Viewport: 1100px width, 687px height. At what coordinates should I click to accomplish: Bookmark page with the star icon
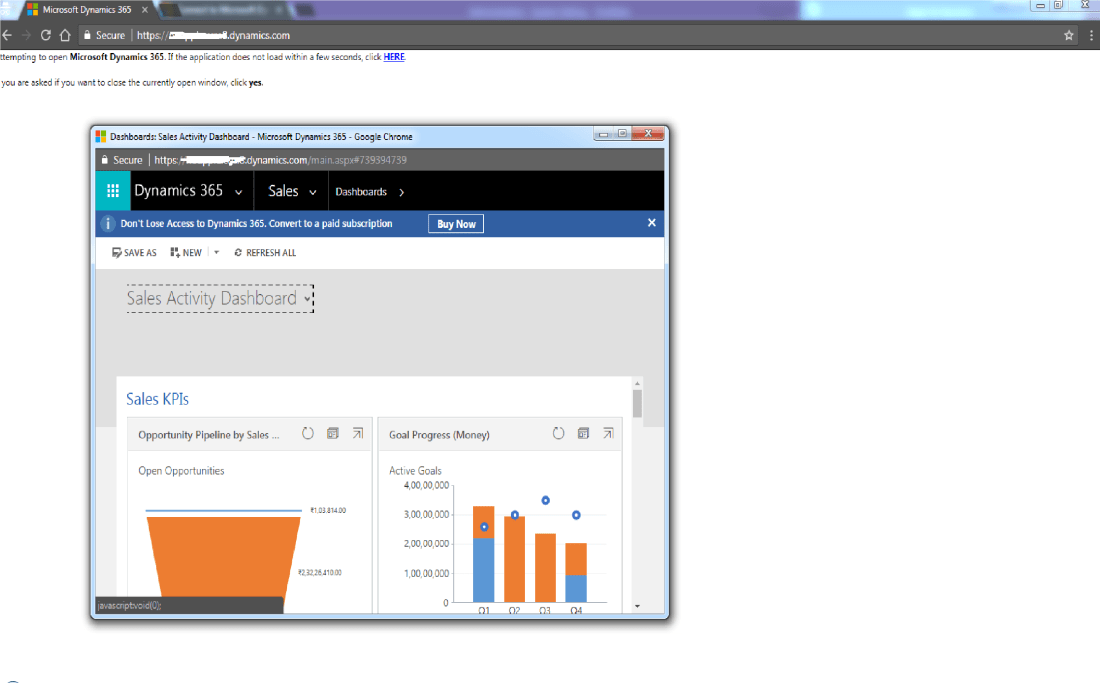coord(1068,35)
